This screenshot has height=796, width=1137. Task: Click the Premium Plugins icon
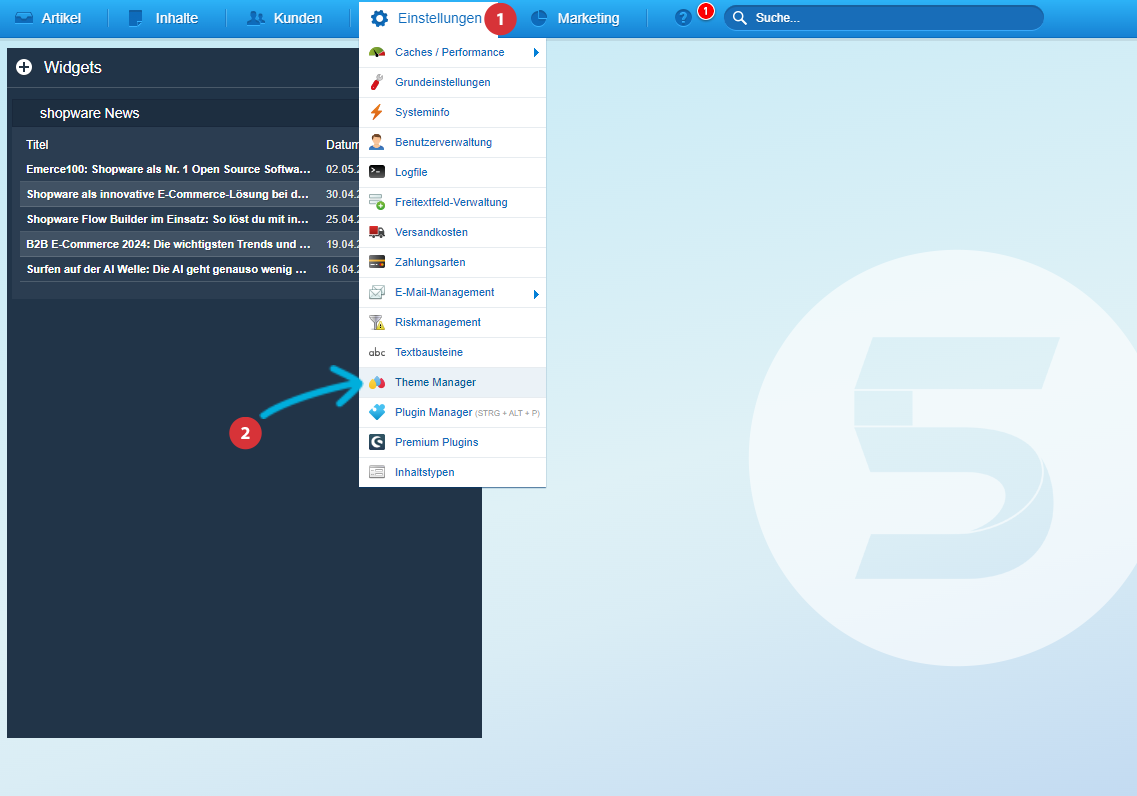[376, 442]
